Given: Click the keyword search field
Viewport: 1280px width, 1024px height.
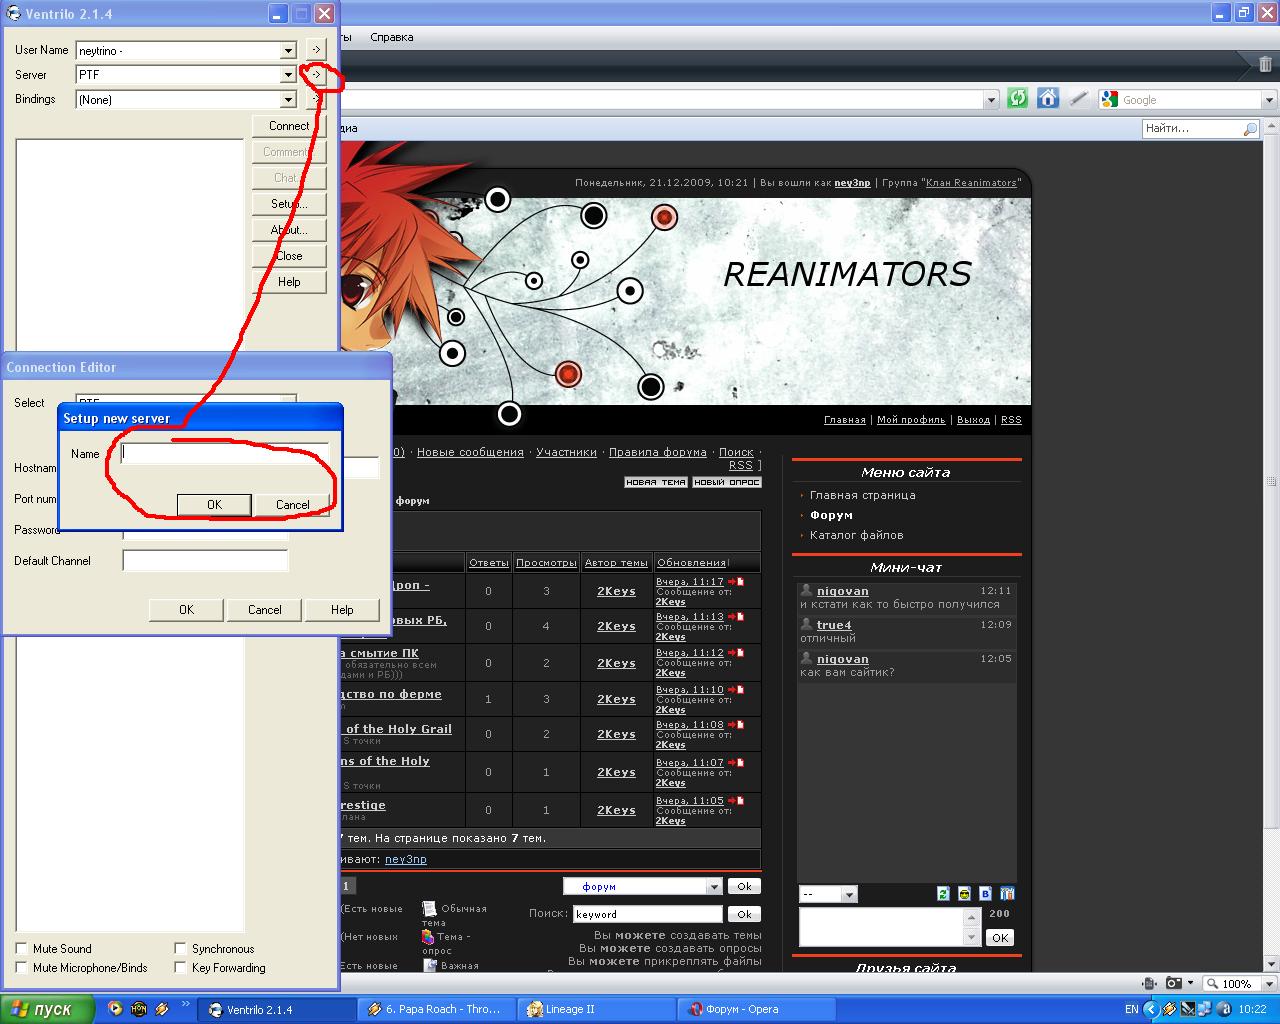Looking at the screenshot, I should (x=647, y=914).
